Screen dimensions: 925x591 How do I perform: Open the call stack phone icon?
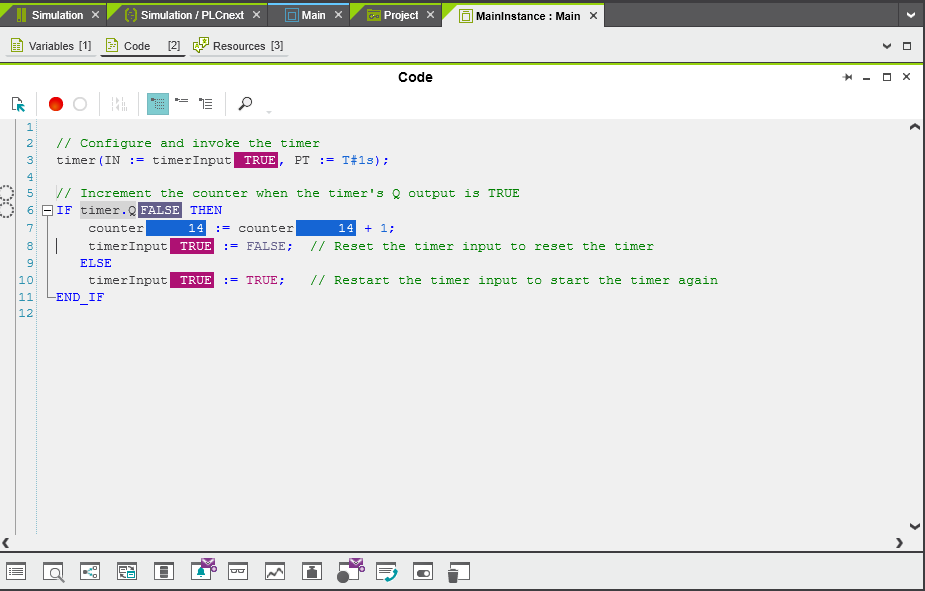387,572
